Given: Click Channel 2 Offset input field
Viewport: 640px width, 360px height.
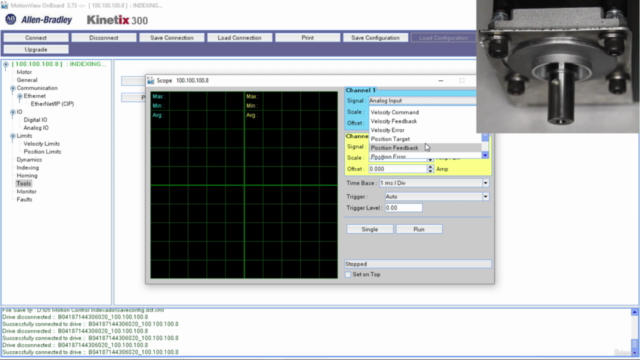Looking at the screenshot, I should click(398, 169).
